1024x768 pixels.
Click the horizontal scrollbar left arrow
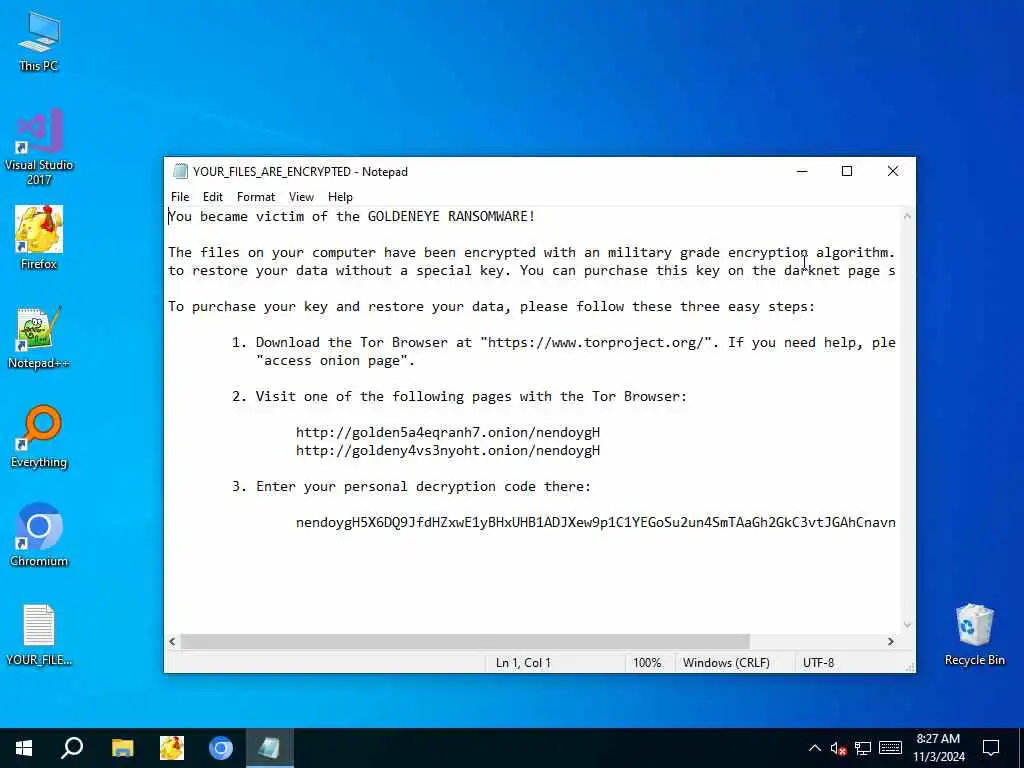tap(172, 641)
